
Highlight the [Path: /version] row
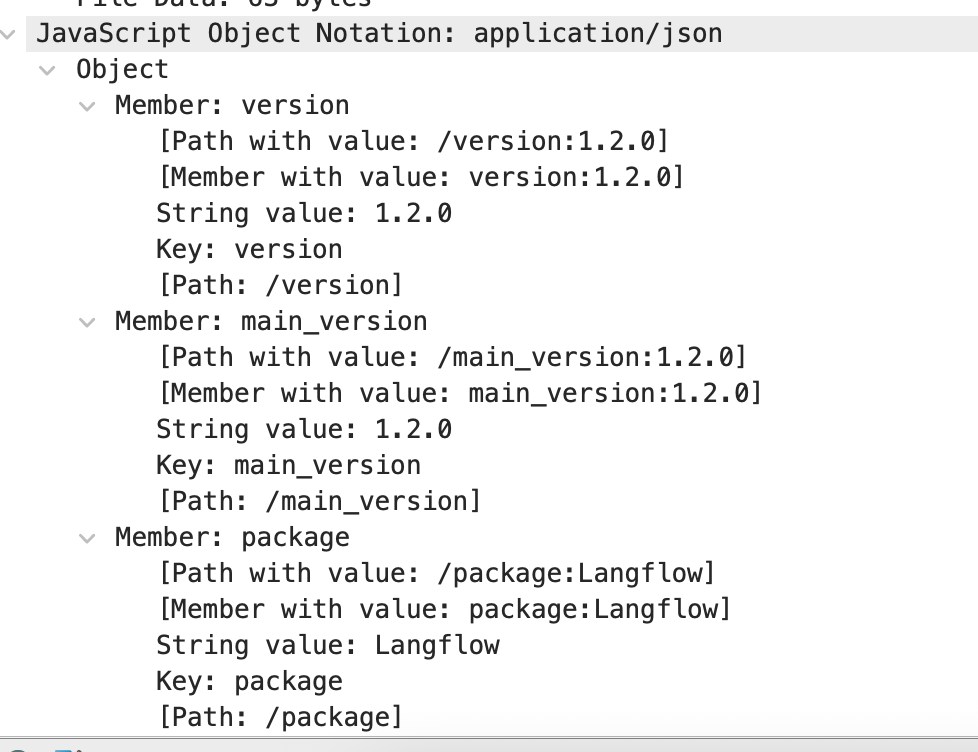(x=279, y=285)
